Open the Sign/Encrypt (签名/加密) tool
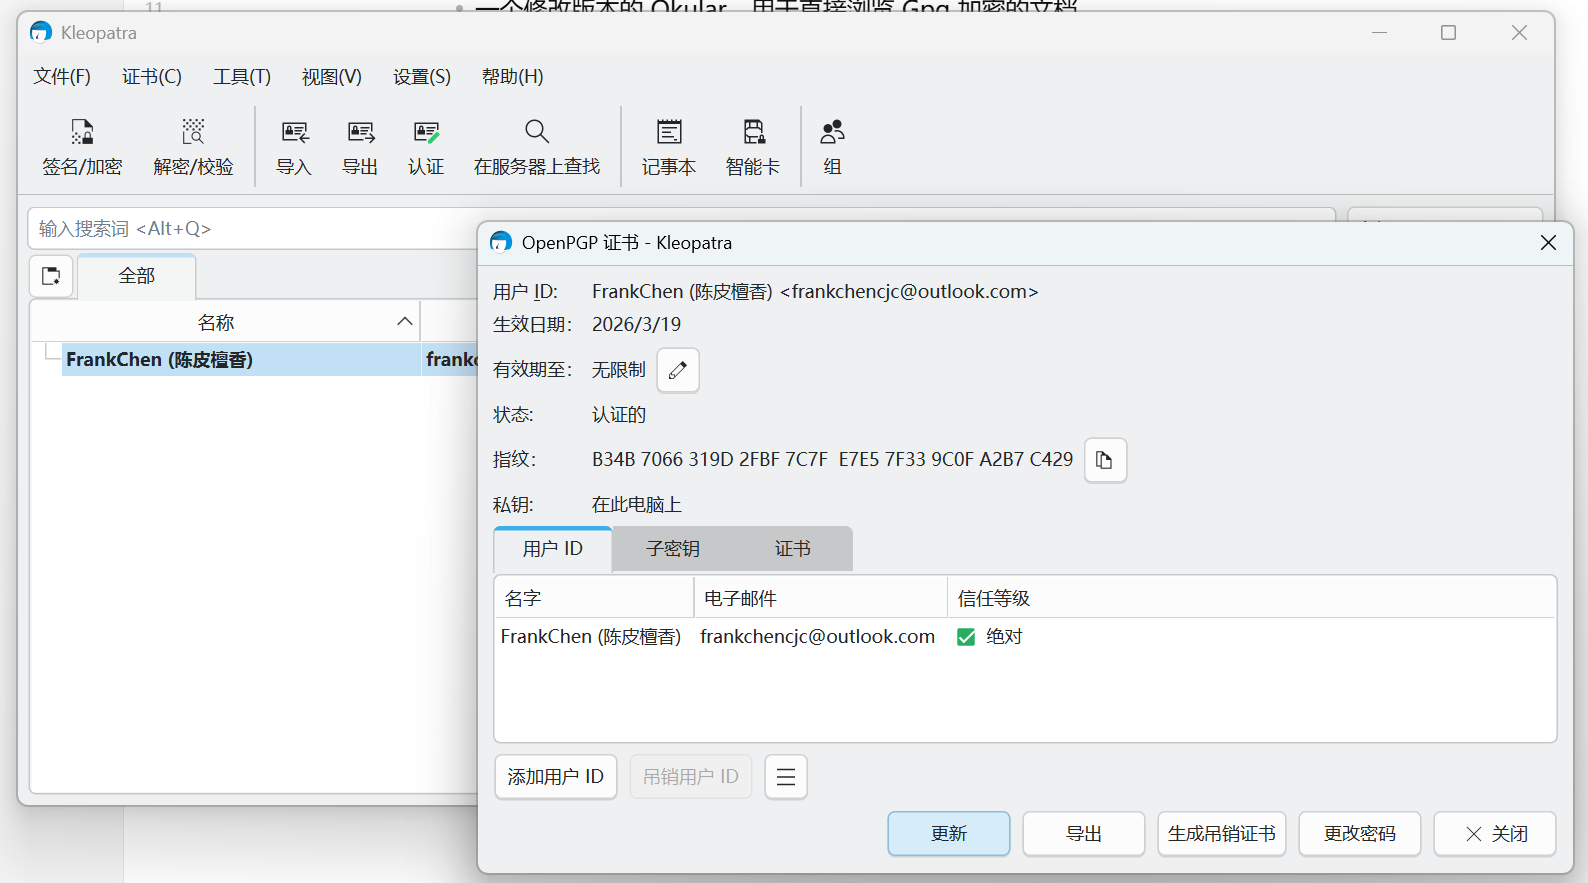The width and height of the screenshot is (1588, 883). [x=82, y=146]
